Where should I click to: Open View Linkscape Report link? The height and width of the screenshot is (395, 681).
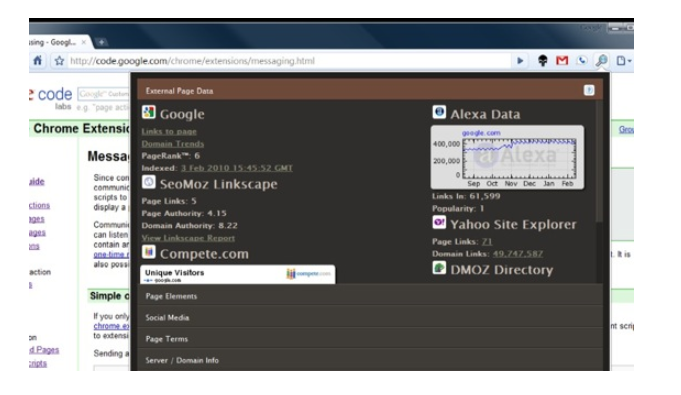188,238
